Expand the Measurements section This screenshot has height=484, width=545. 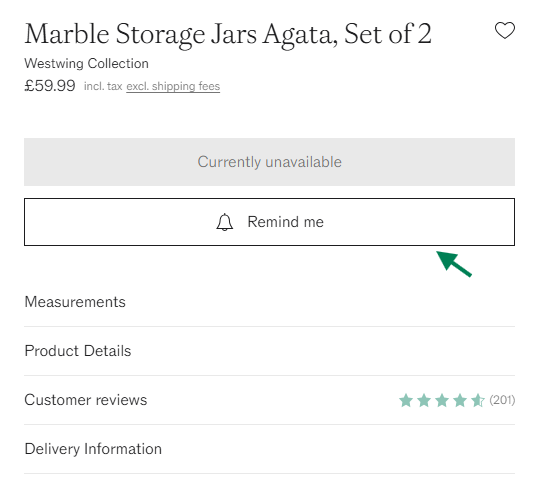tap(269, 302)
